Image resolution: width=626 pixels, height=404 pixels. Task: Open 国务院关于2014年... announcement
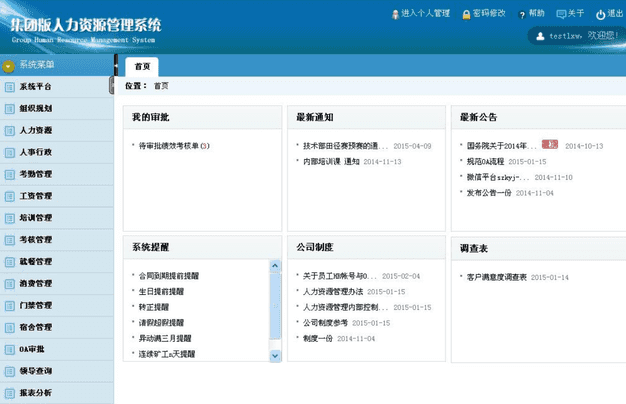click(502, 146)
